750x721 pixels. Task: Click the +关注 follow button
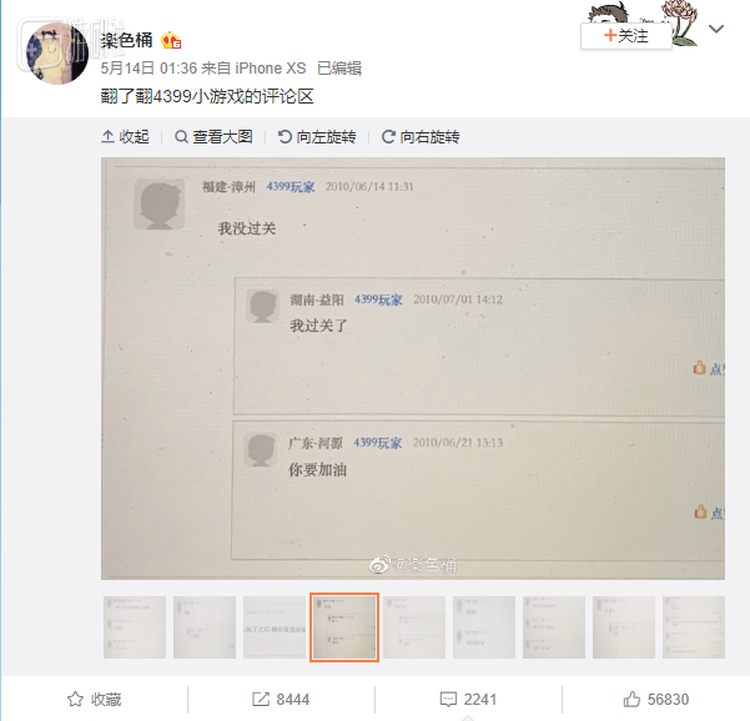626,36
